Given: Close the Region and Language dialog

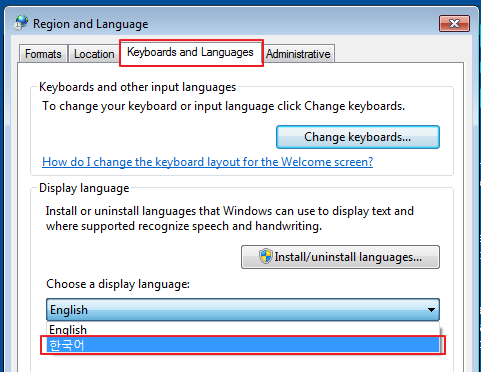Looking at the screenshot, I should coord(454,23).
